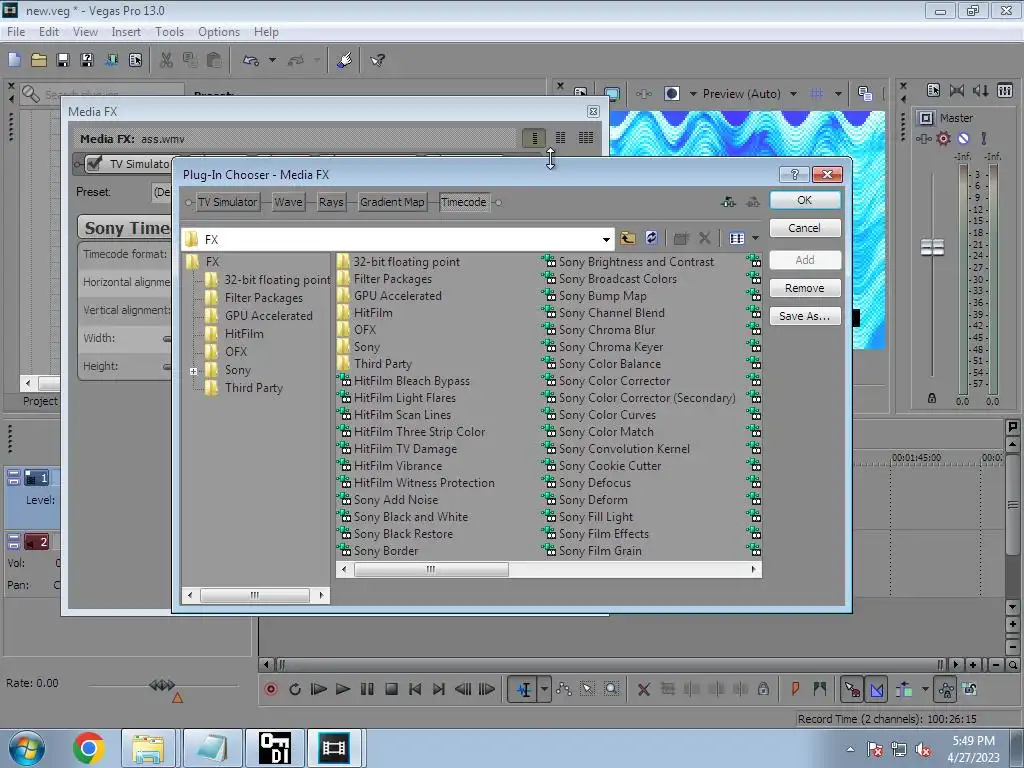Toggle the TV Simulator effect checkbox
Image resolution: width=1024 pixels, height=768 pixels.
point(94,163)
